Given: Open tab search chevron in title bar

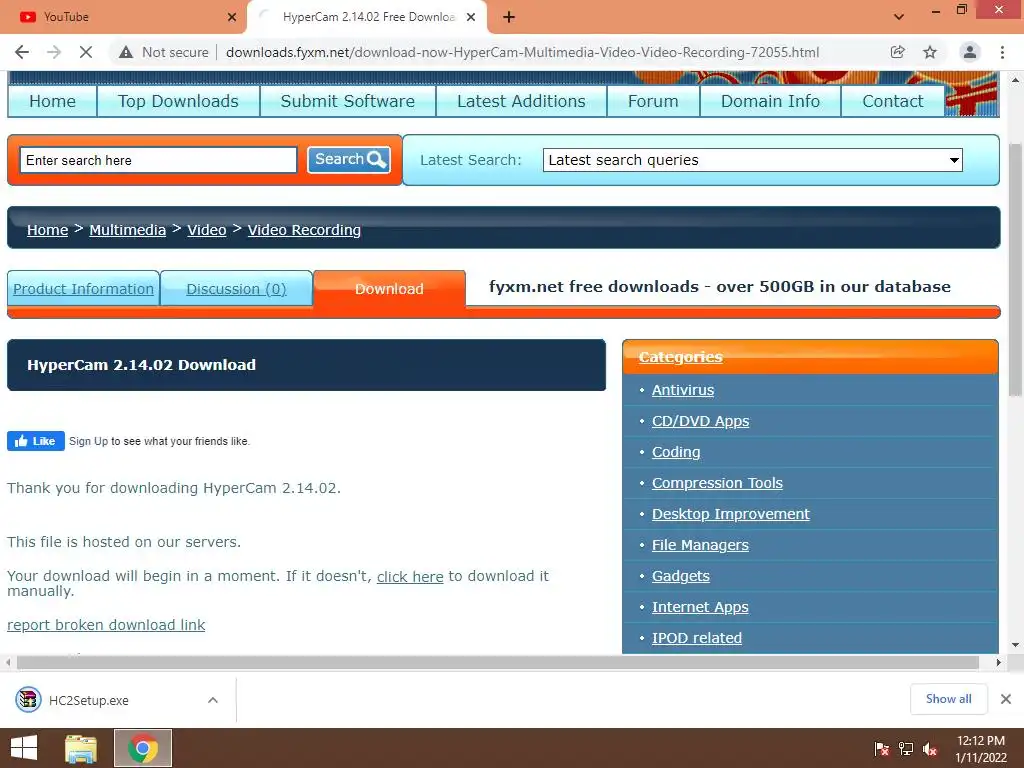Looking at the screenshot, I should [899, 17].
